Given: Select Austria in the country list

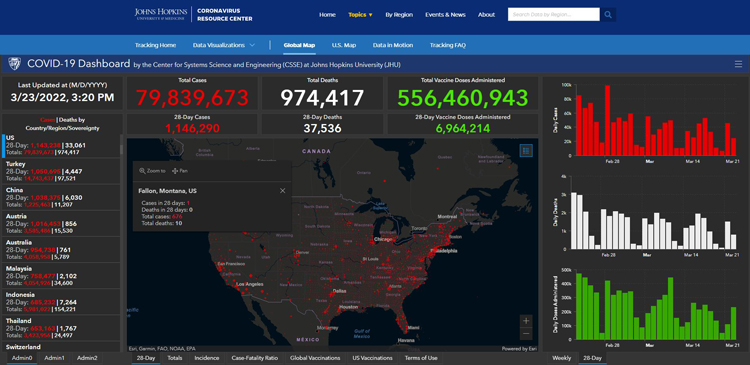Looking at the screenshot, I should point(61,224).
